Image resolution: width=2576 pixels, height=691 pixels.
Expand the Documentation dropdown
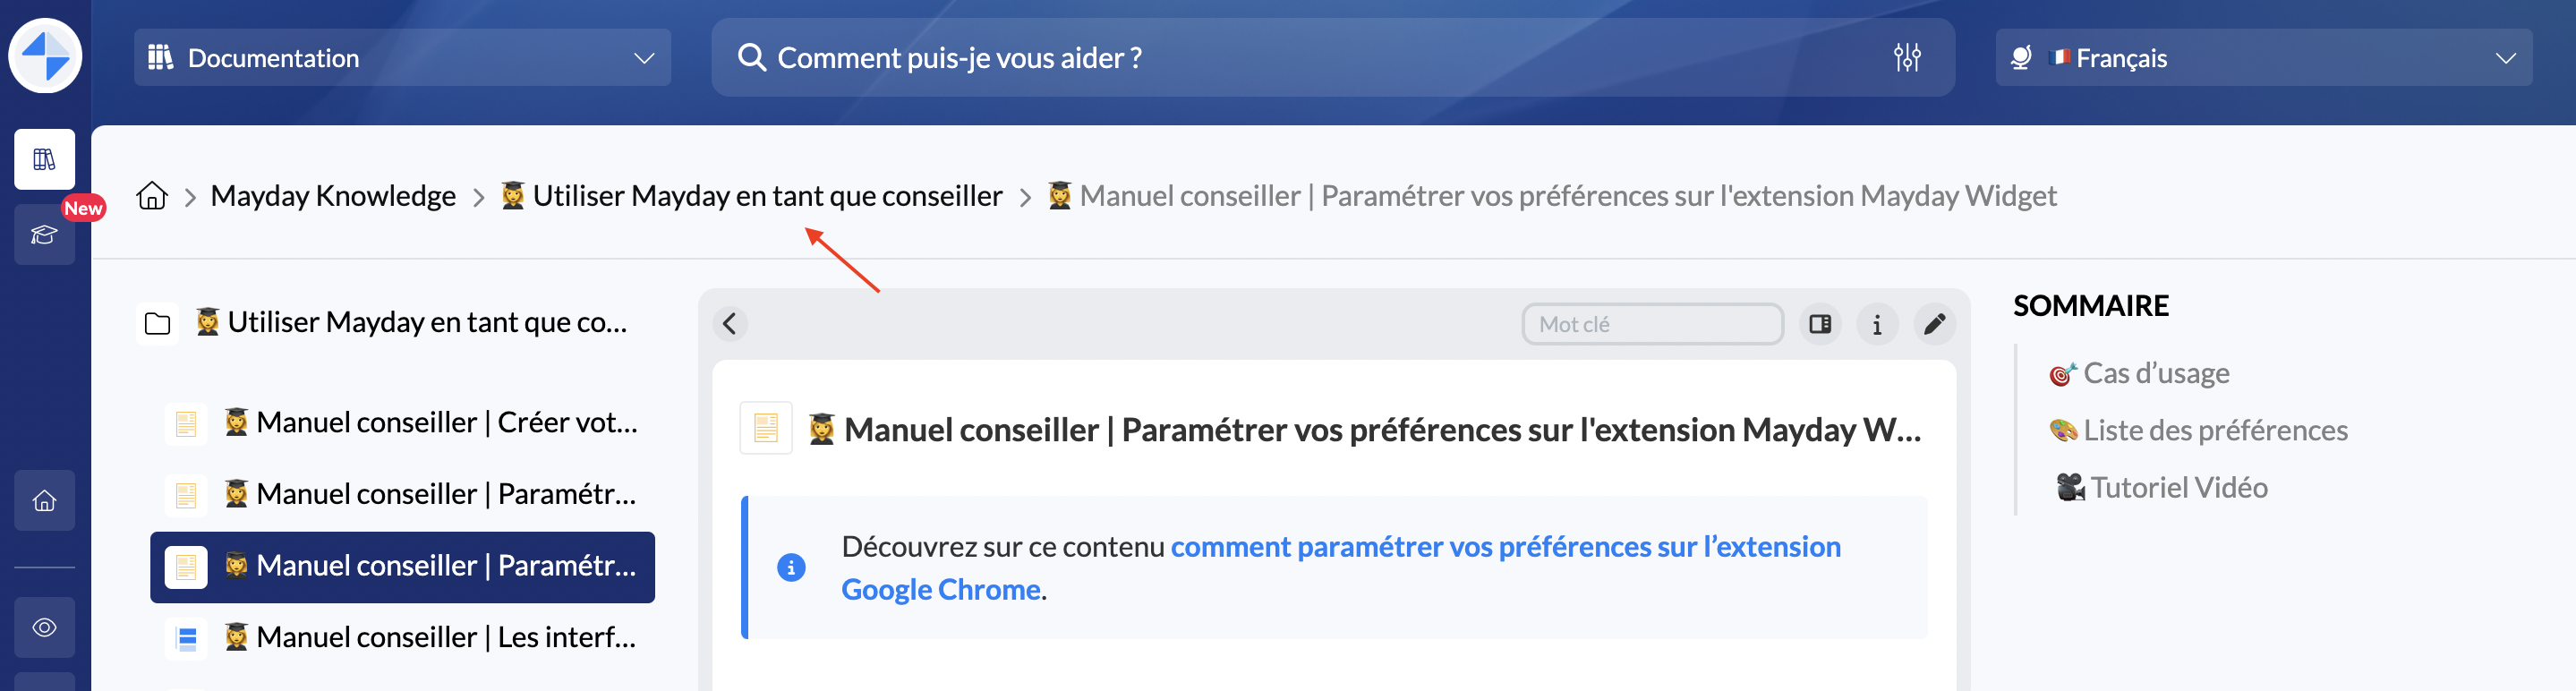pyautogui.click(x=402, y=58)
